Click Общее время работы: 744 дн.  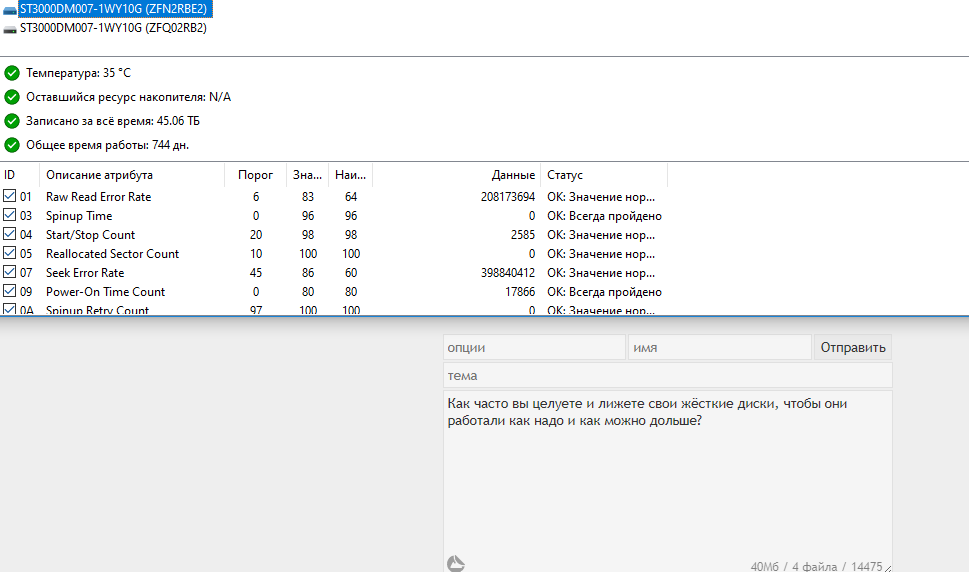coord(107,145)
